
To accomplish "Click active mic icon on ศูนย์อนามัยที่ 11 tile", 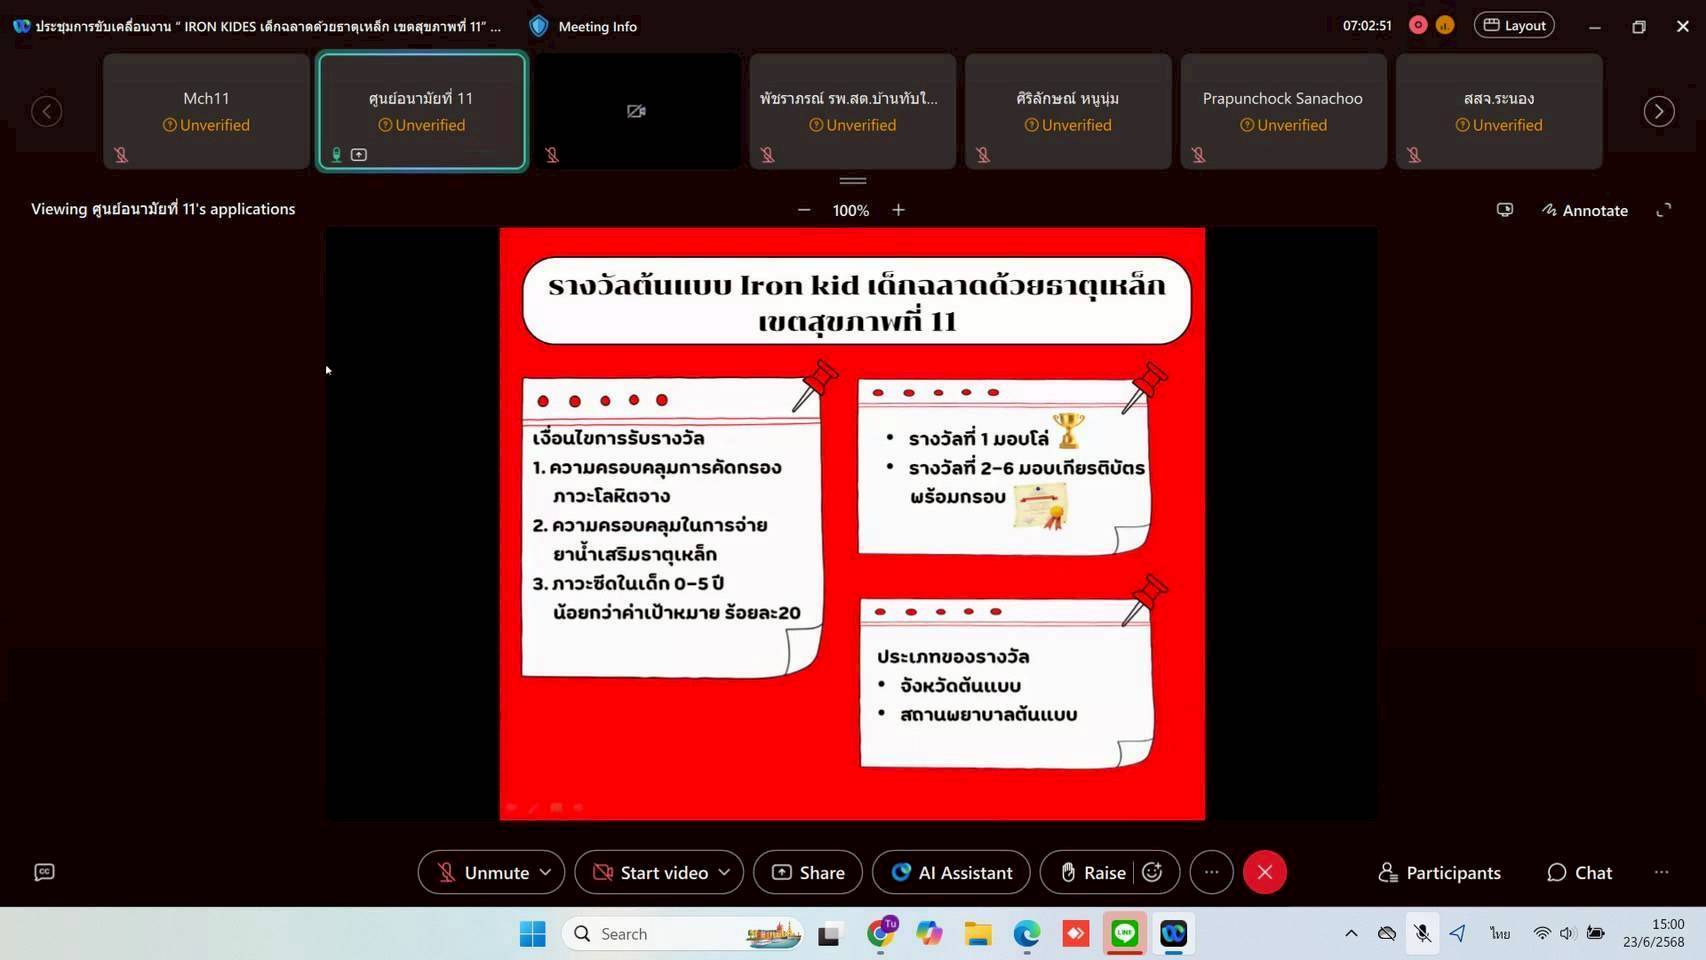I will (336, 155).
